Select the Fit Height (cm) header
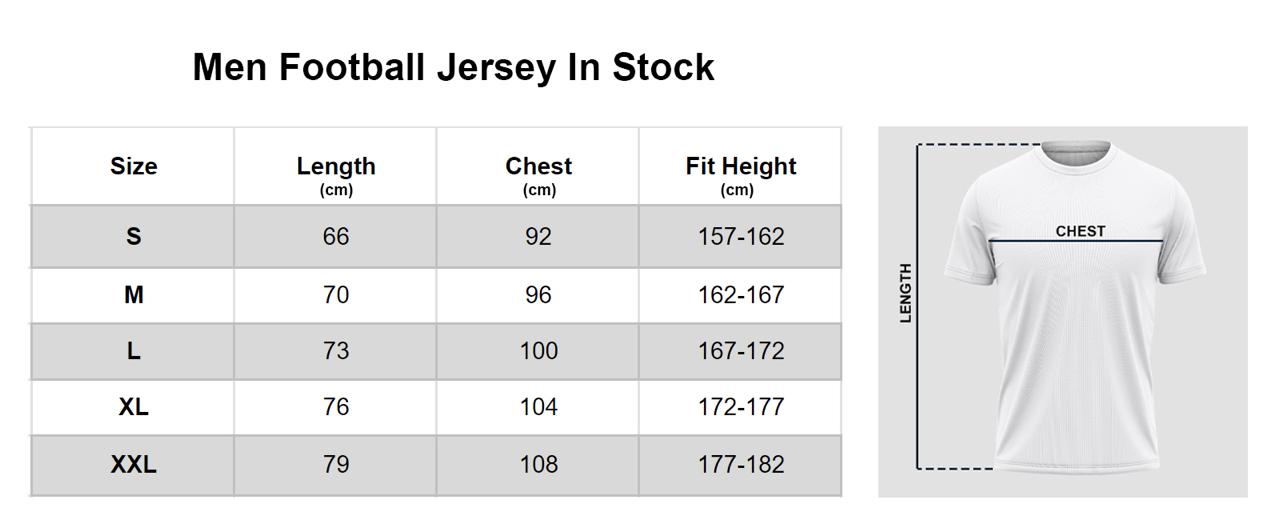1280x528 pixels. pyautogui.click(x=740, y=173)
